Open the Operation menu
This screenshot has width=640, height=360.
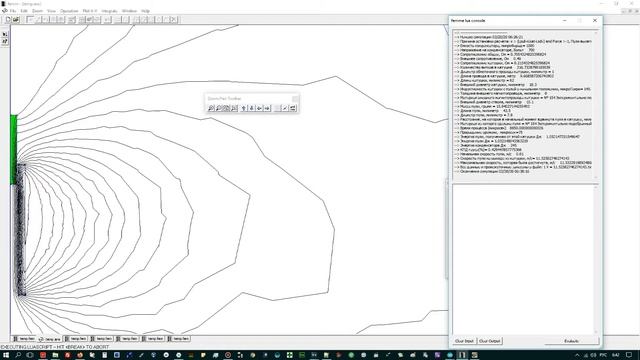point(69,11)
